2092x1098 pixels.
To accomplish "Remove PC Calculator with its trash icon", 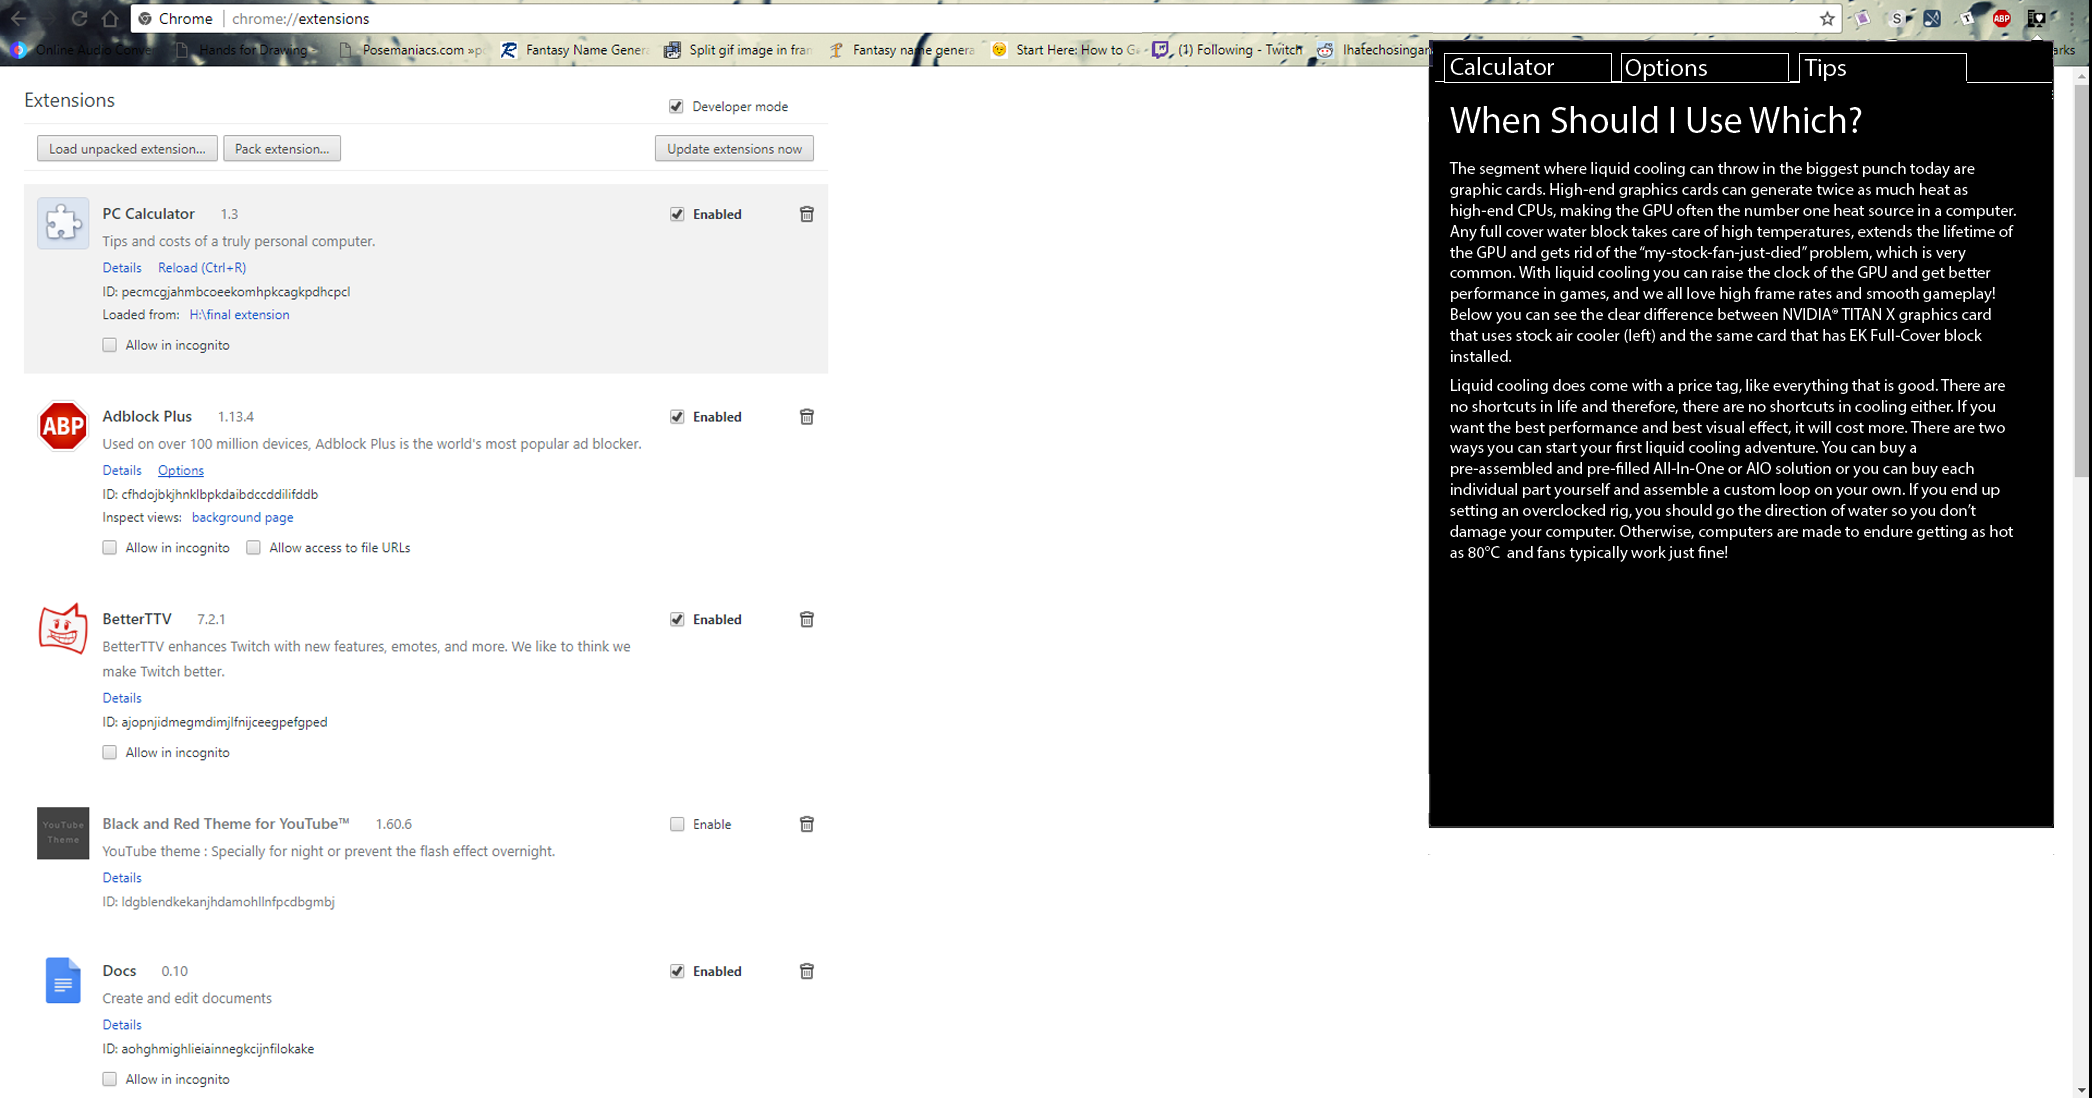I will 807,214.
